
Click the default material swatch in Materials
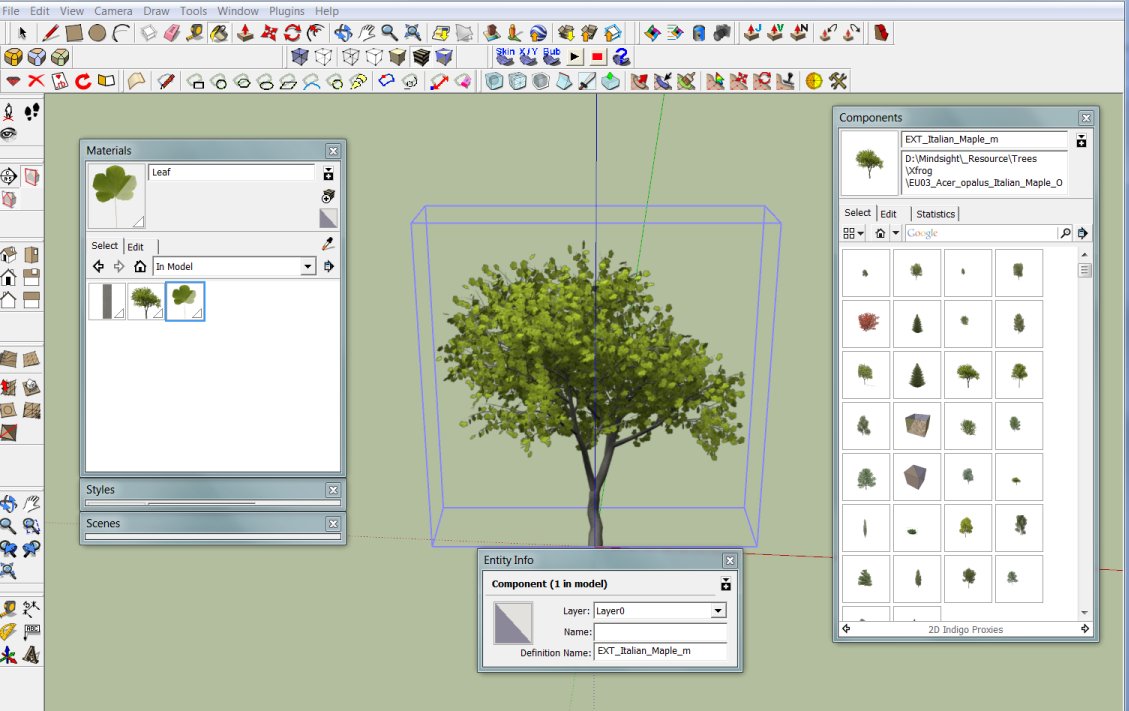click(328, 218)
